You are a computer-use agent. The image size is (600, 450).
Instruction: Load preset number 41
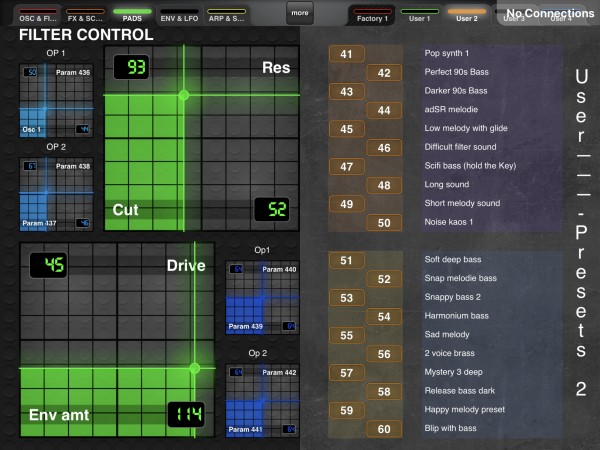click(347, 54)
